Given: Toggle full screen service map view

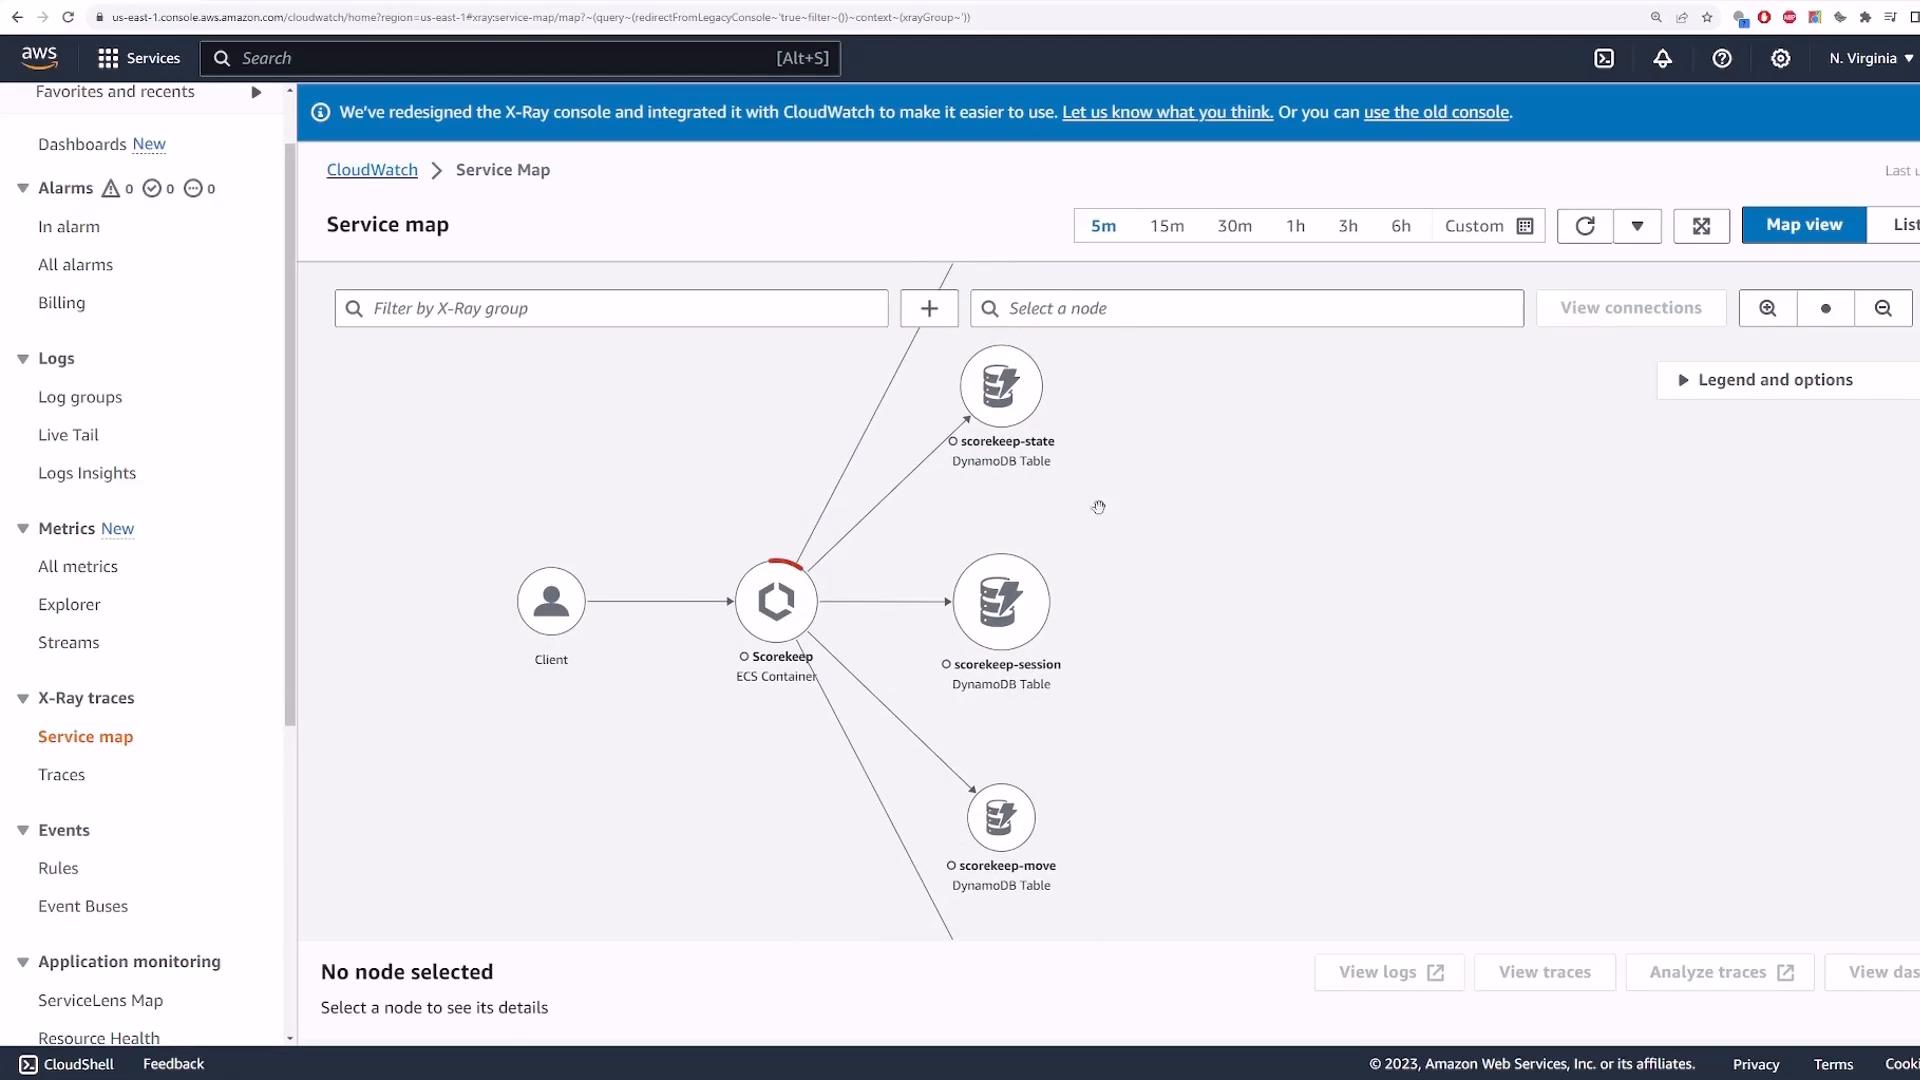Looking at the screenshot, I should tap(1701, 226).
